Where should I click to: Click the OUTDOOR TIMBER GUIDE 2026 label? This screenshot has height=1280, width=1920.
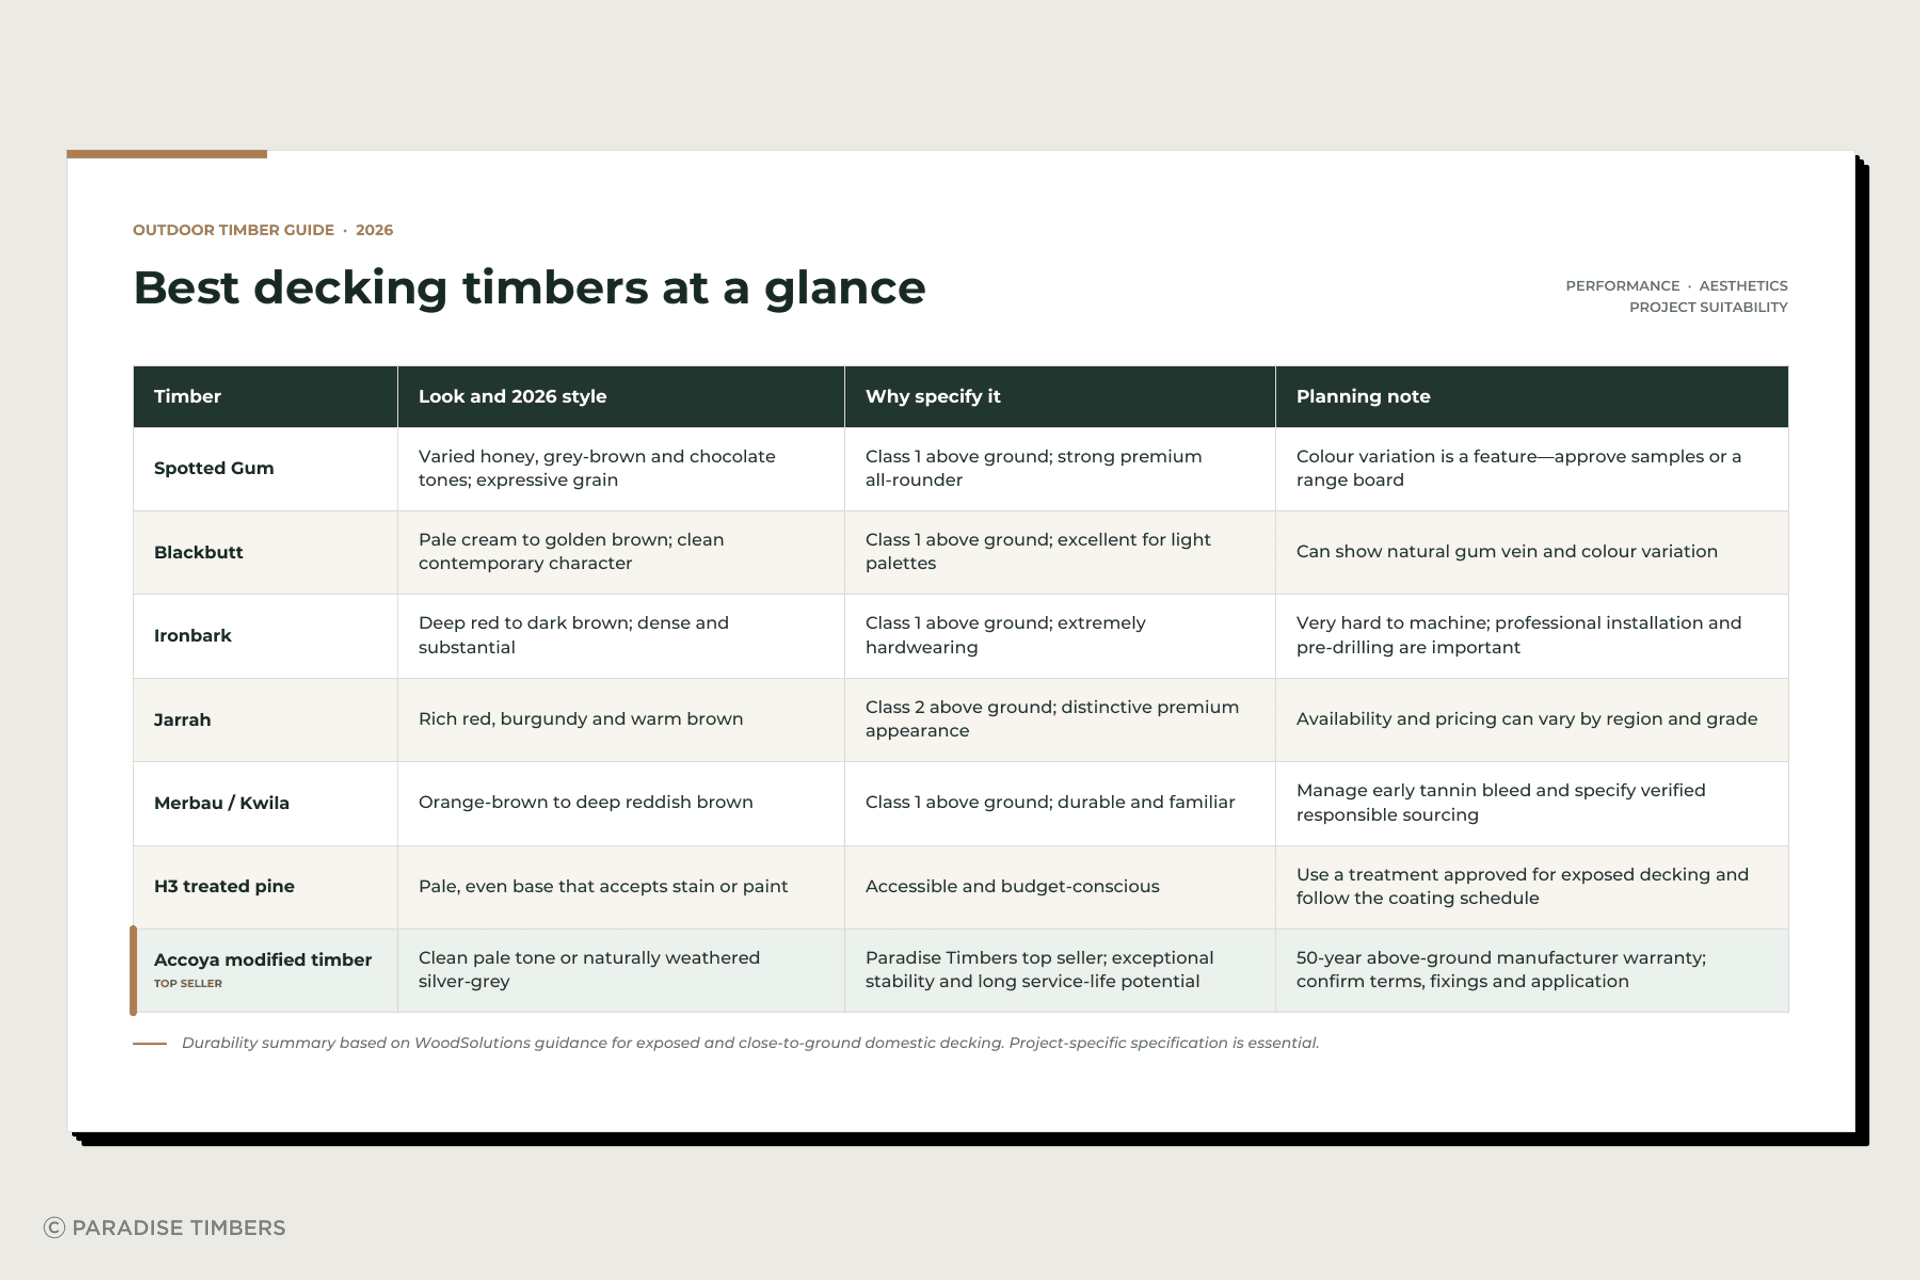coord(263,230)
